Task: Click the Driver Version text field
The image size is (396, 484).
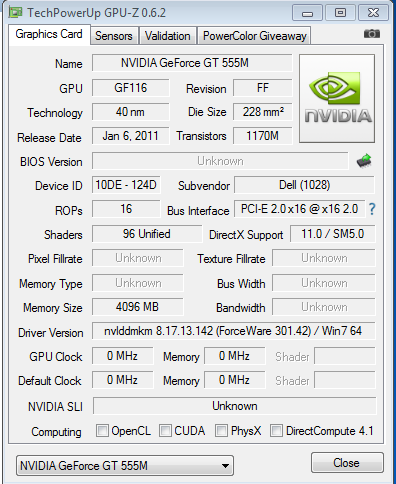Action: pos(233,331)
